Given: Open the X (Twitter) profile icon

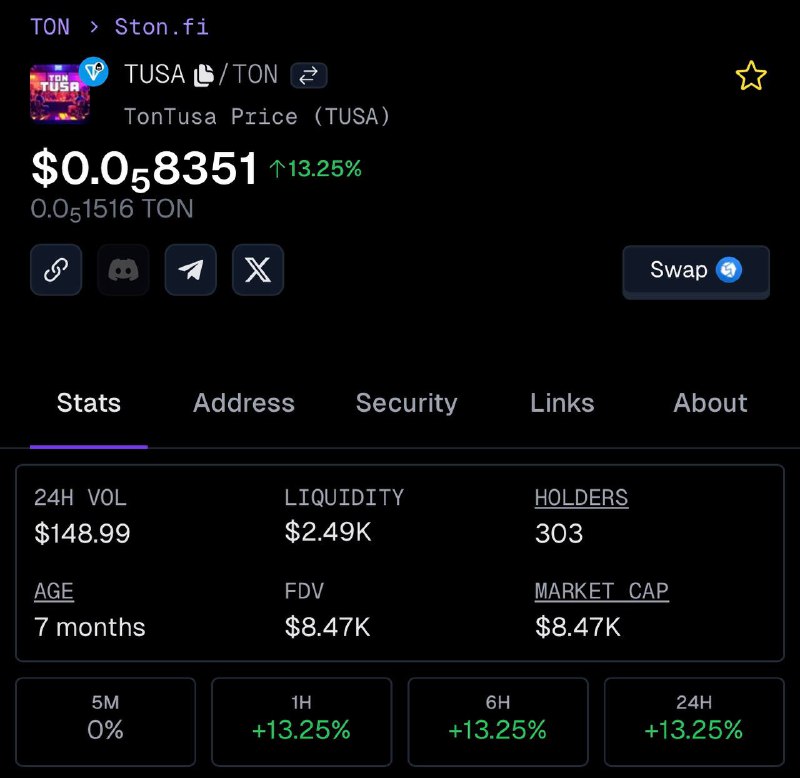Looking at the screenshot, I should [258, 269].
